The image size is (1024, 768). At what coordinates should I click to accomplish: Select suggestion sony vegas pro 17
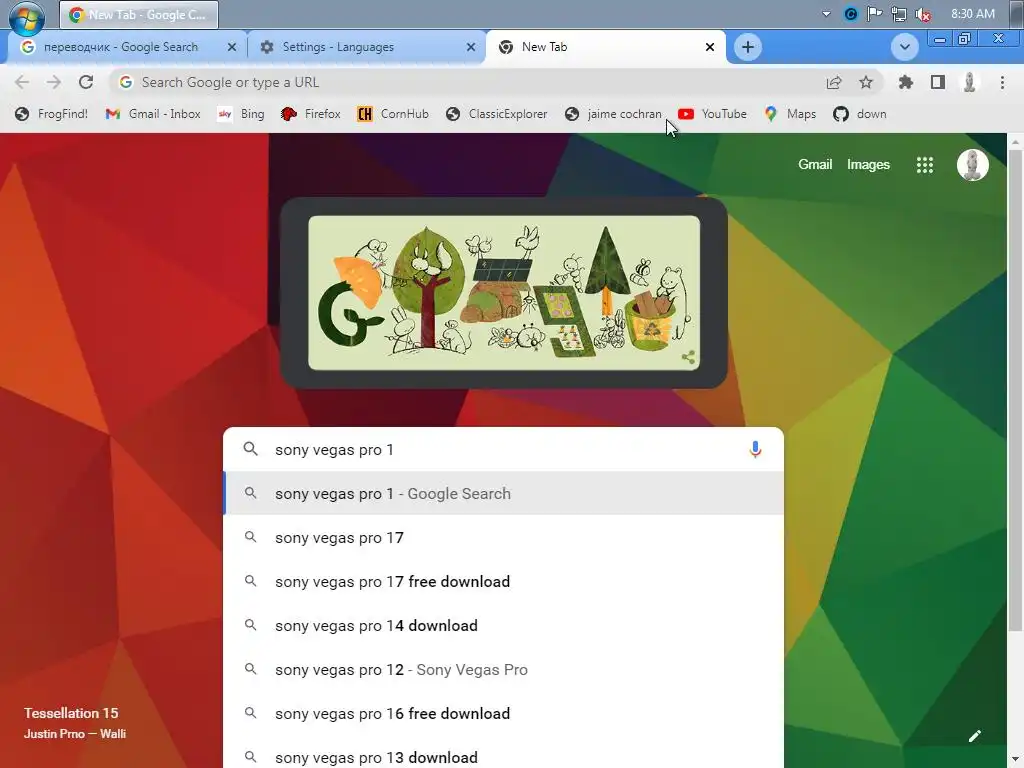[503, 537]
